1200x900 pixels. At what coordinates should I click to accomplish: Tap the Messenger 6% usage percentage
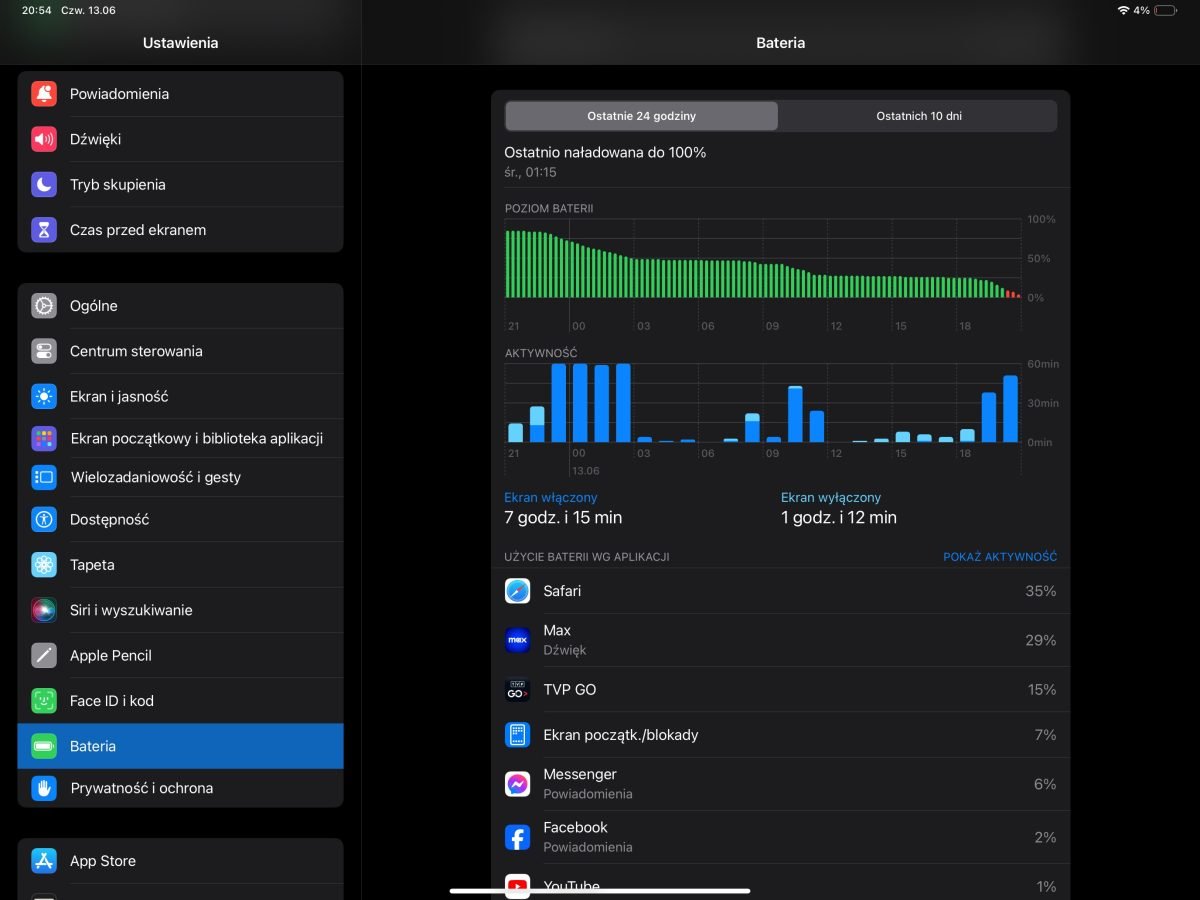point(1045,784)
